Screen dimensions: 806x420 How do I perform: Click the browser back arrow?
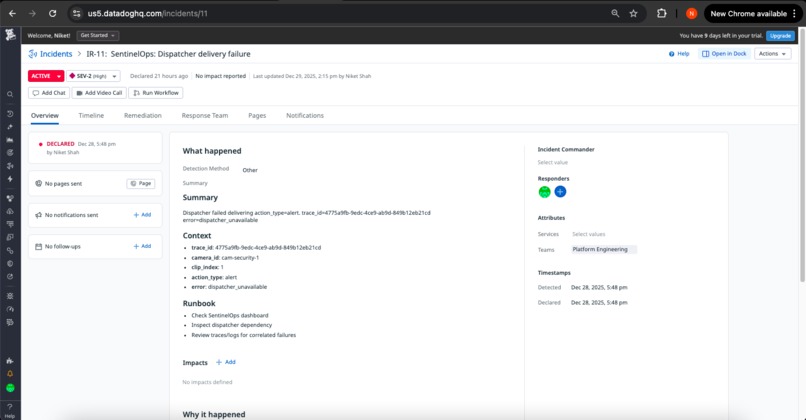point(12,13)
